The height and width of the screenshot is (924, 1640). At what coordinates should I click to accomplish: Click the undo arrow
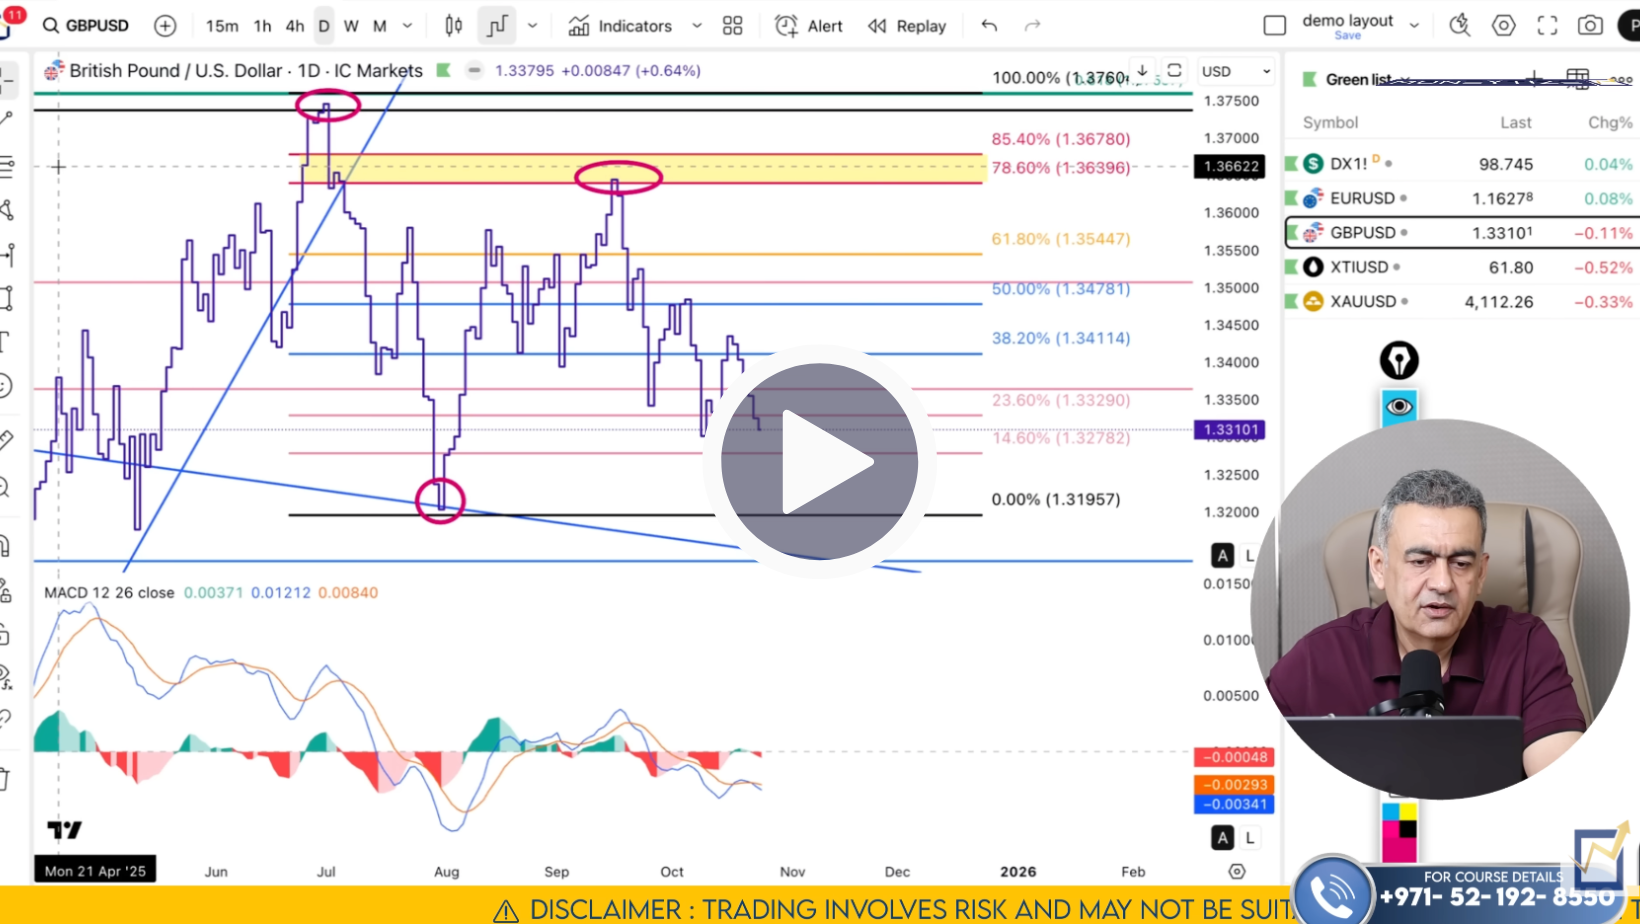[x=989, y=26]
